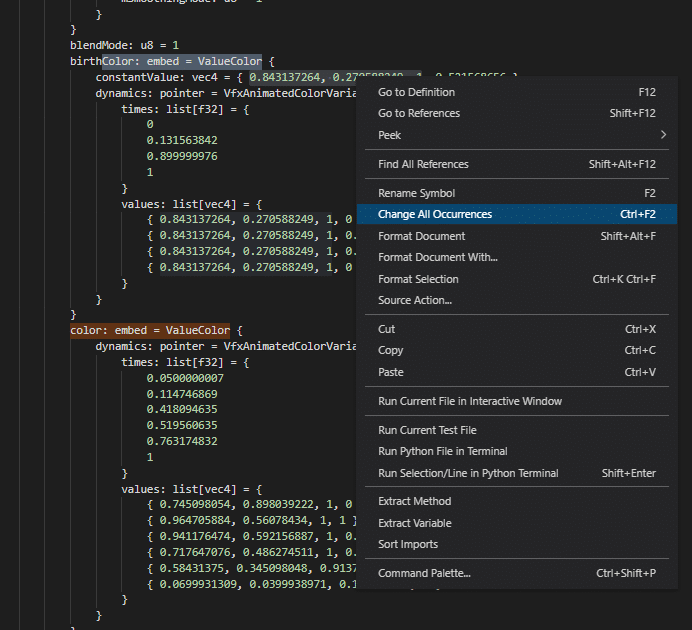Pick Rename Symbol from the menu

pyautogui.click(x=416, y=193)
